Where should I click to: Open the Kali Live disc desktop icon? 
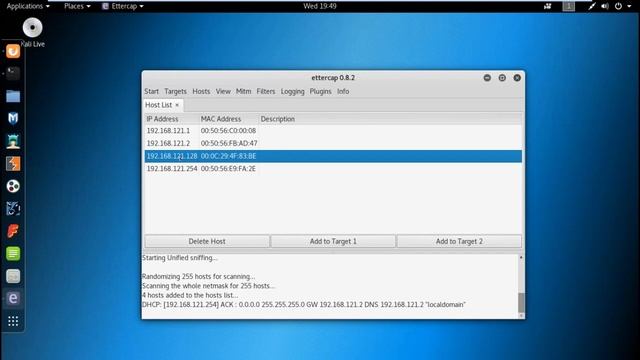coord(32,28)
